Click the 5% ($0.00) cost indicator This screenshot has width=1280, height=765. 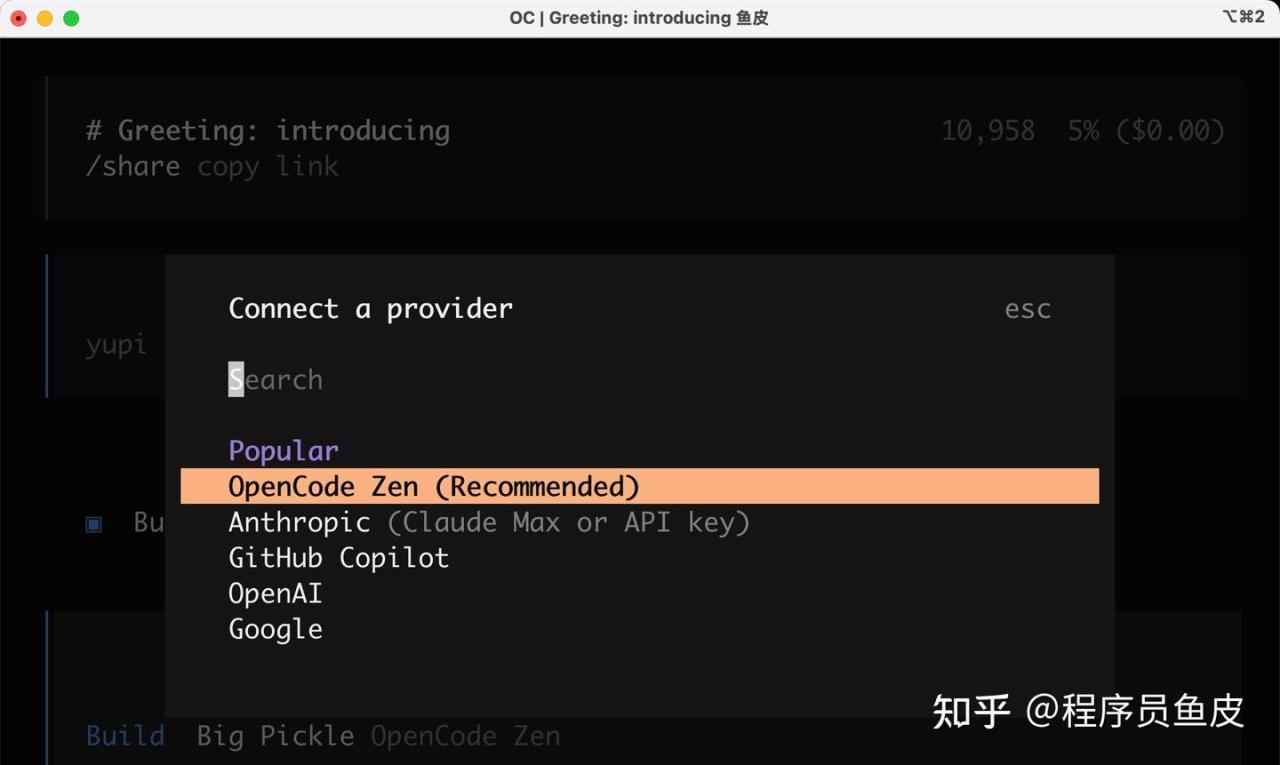(x=1145, y=131)
